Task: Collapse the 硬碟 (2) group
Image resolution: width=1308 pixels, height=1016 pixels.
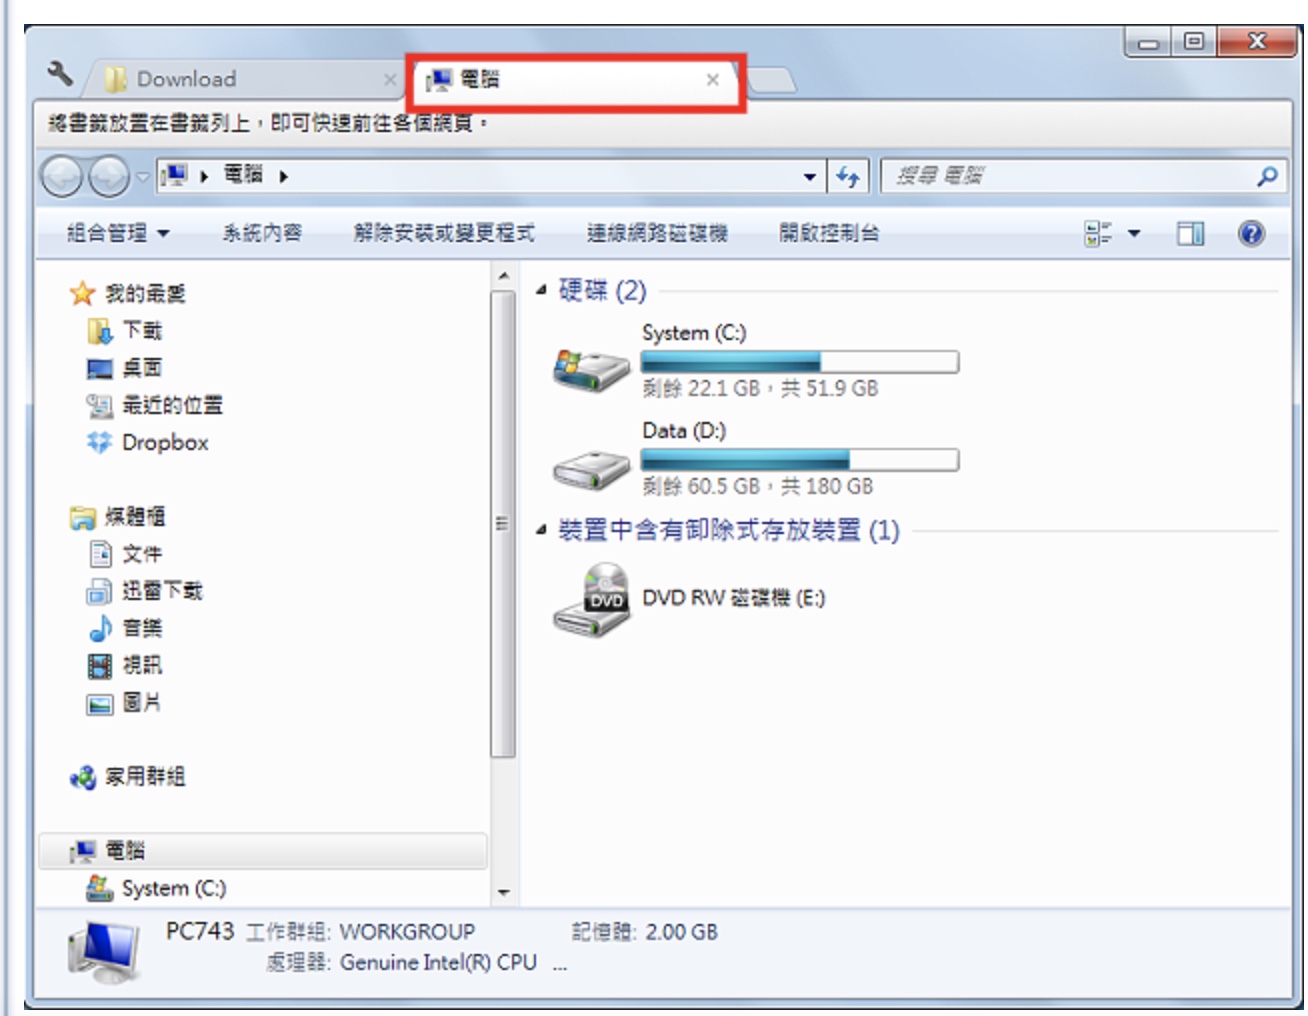Action: (541, 290)
